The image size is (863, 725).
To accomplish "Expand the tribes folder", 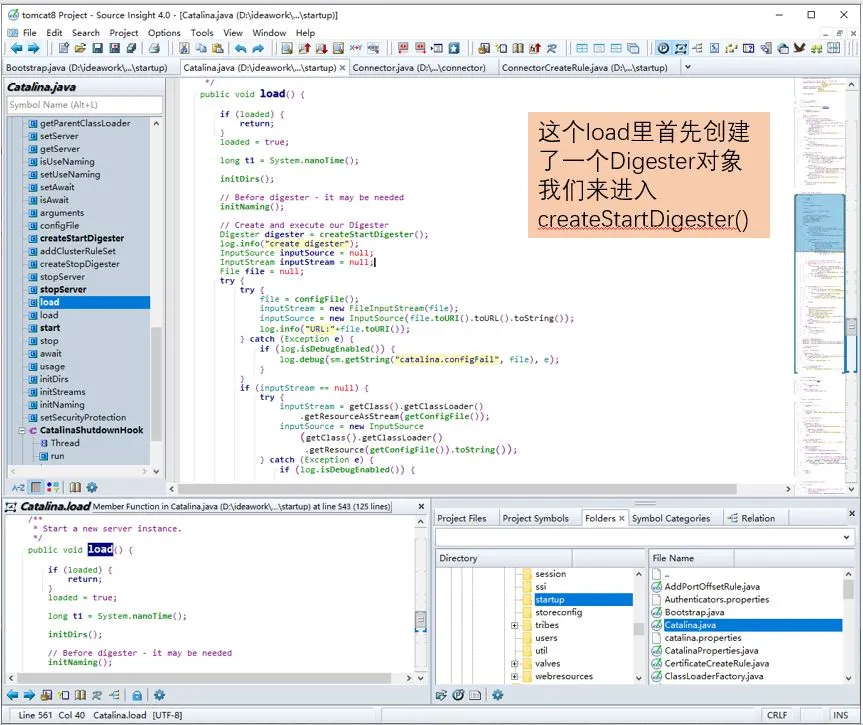I will (514, 625).
